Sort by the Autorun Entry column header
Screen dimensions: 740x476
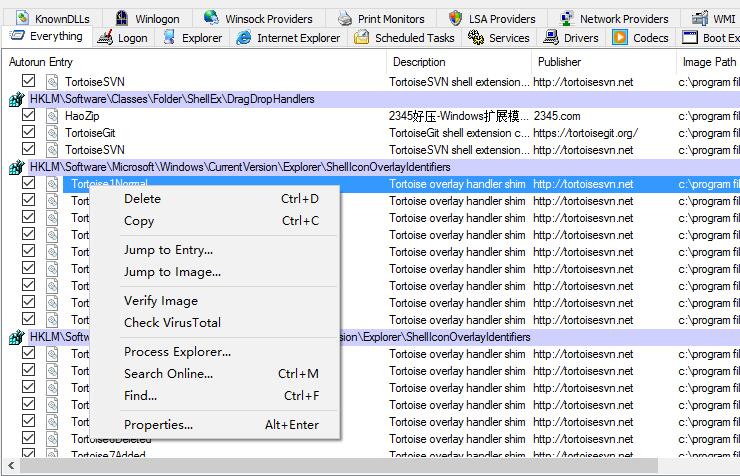[x=195, y=62]
